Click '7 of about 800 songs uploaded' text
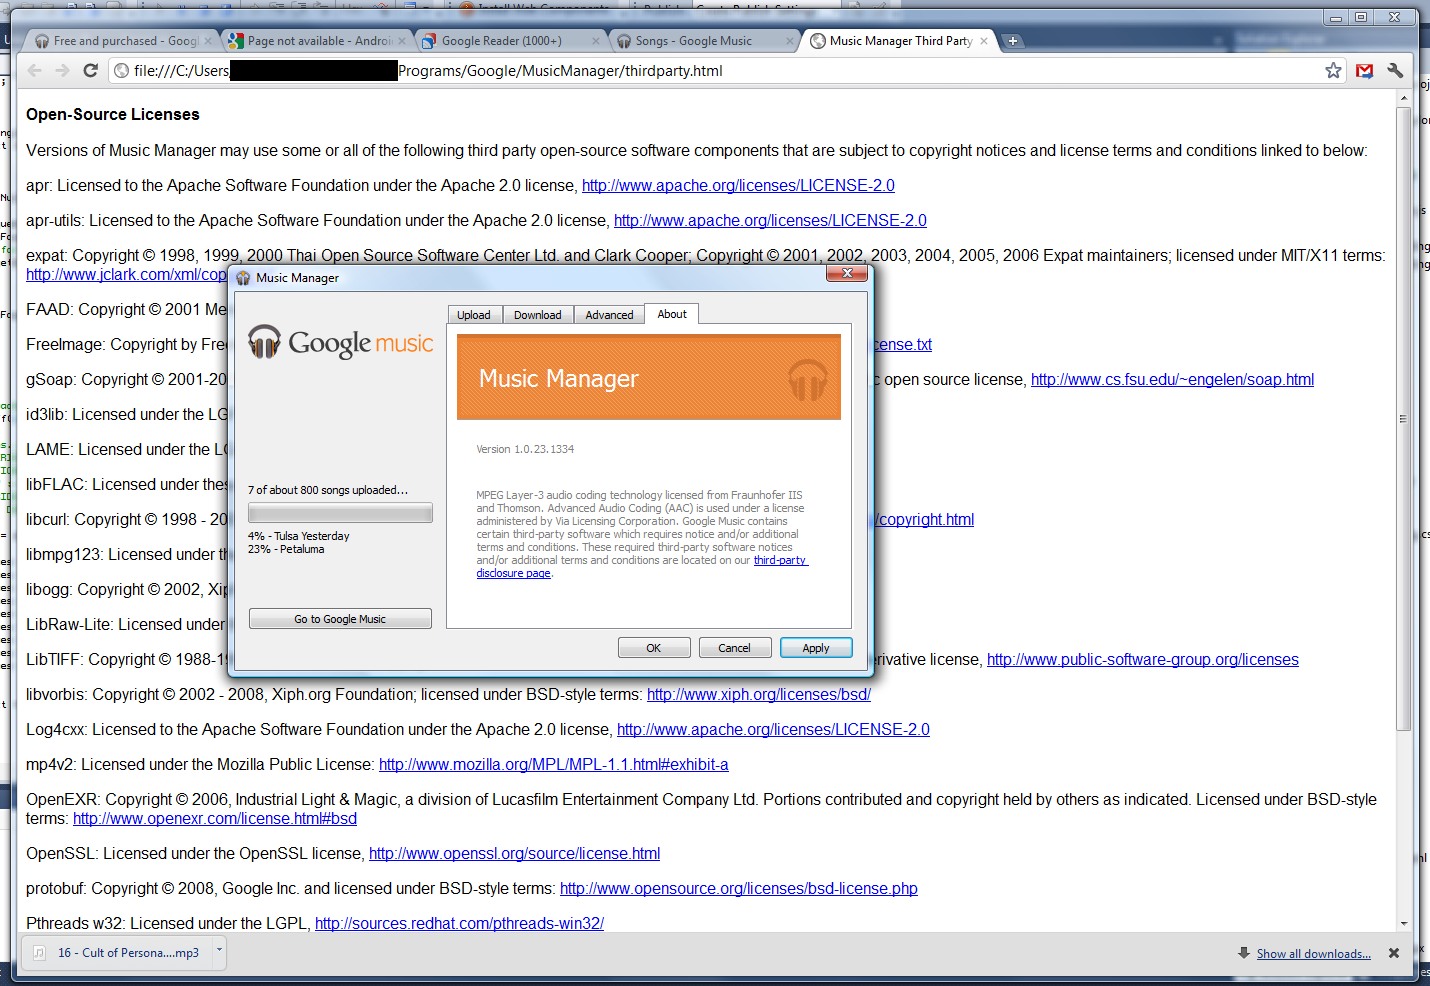This screenshot has height=986, width=1430. 328,490
